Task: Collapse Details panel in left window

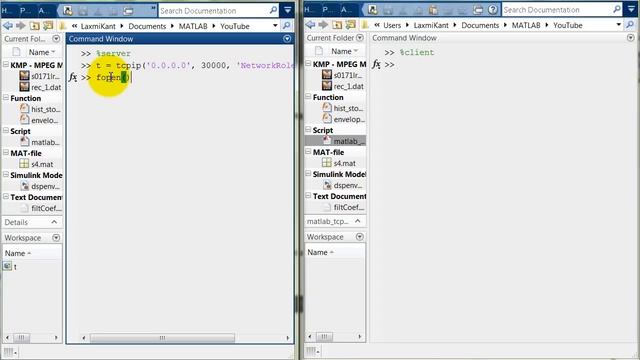Action: (x=54, y=222)
